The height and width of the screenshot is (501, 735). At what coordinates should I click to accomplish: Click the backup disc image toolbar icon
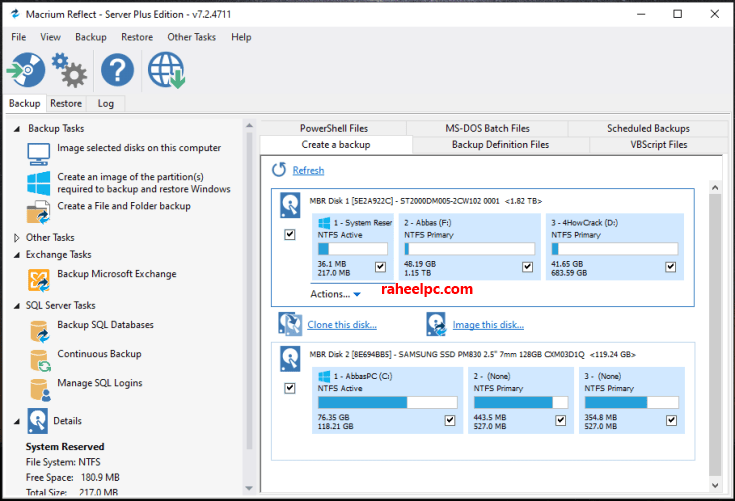click(x=26, y=70)
